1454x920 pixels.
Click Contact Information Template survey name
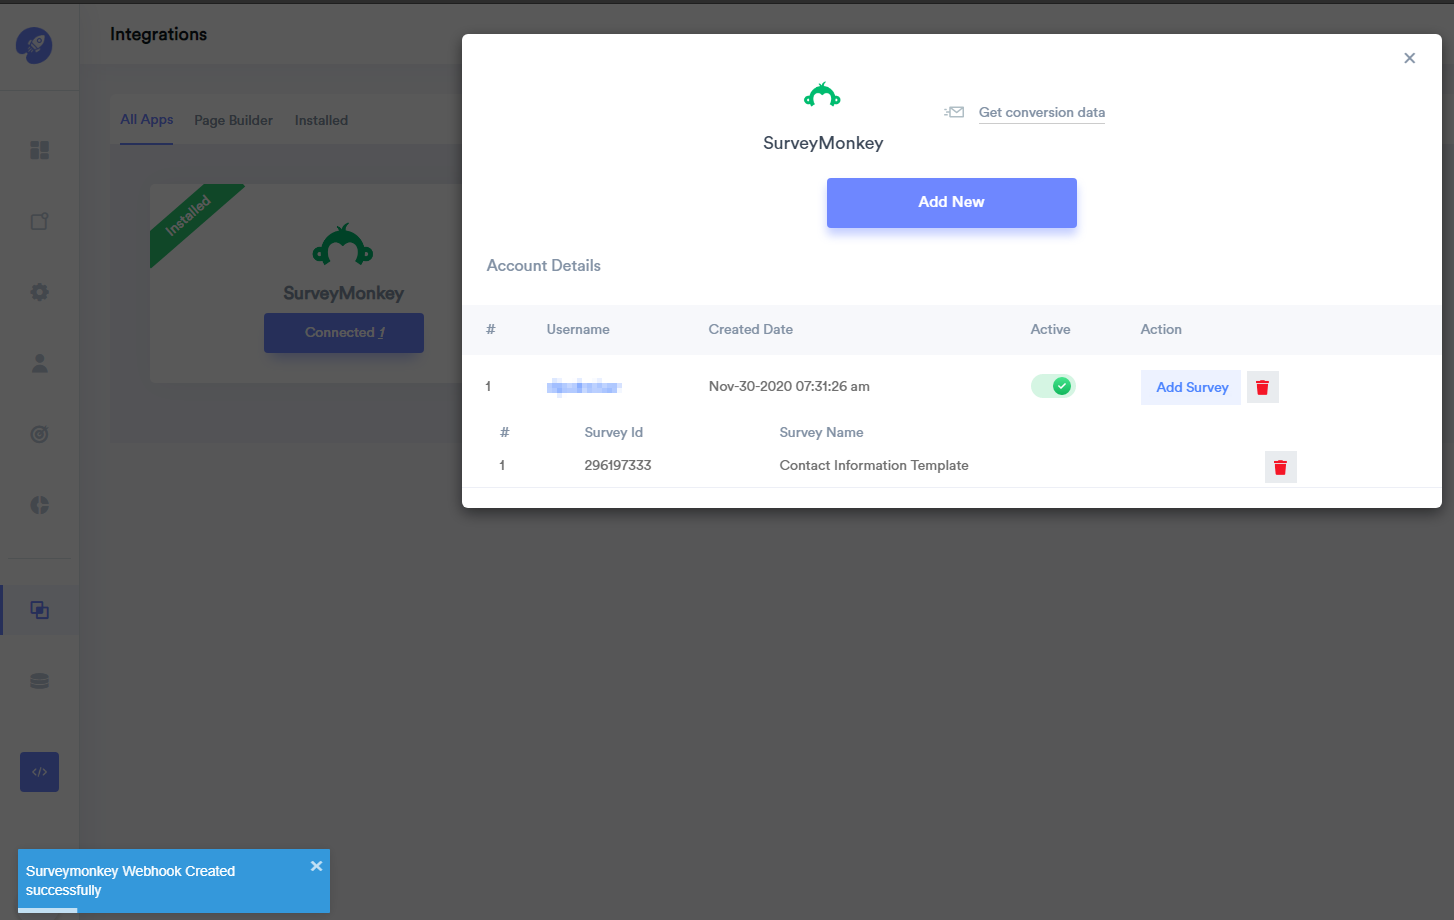coord(874,465)
